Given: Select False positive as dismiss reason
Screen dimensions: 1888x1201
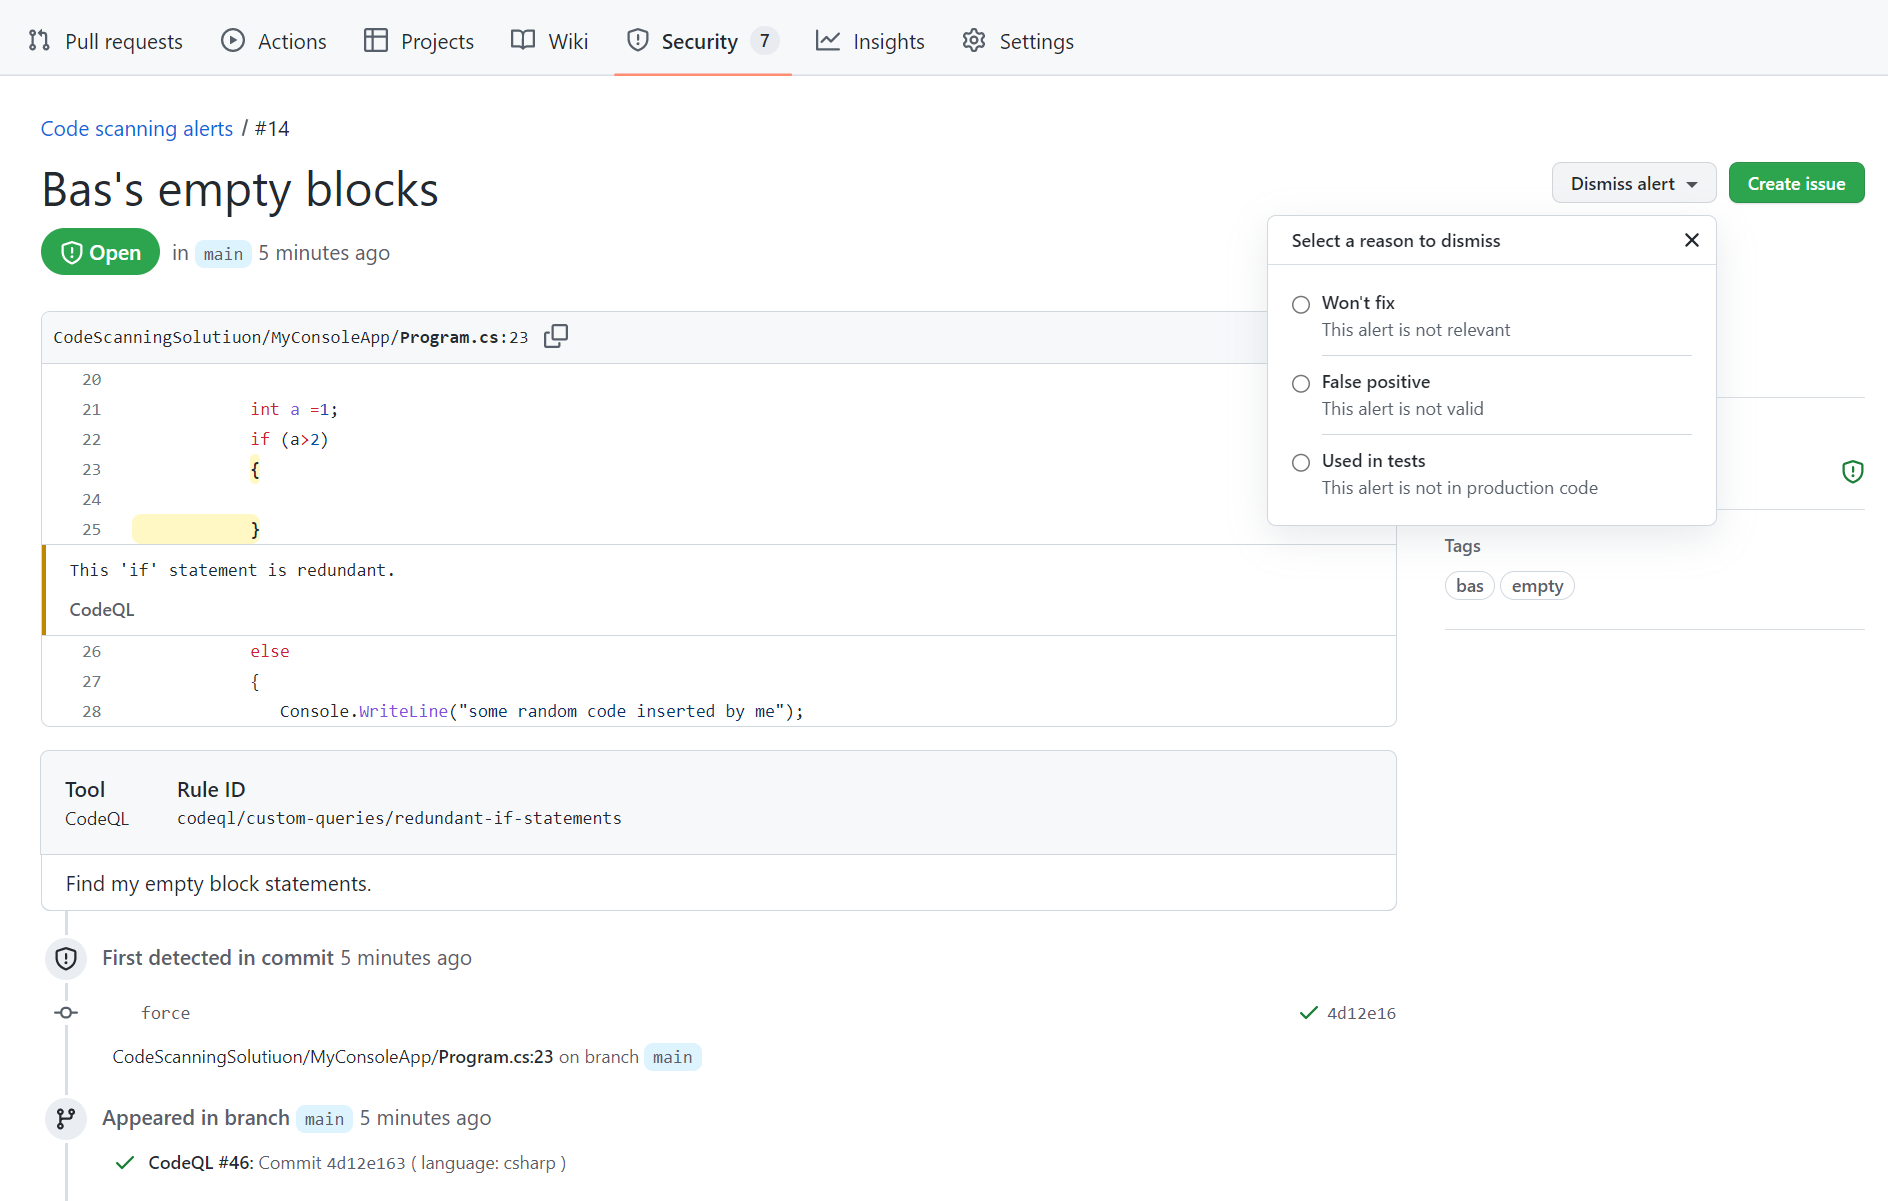Looking at the screenshot, I should tap(1301, 383).
